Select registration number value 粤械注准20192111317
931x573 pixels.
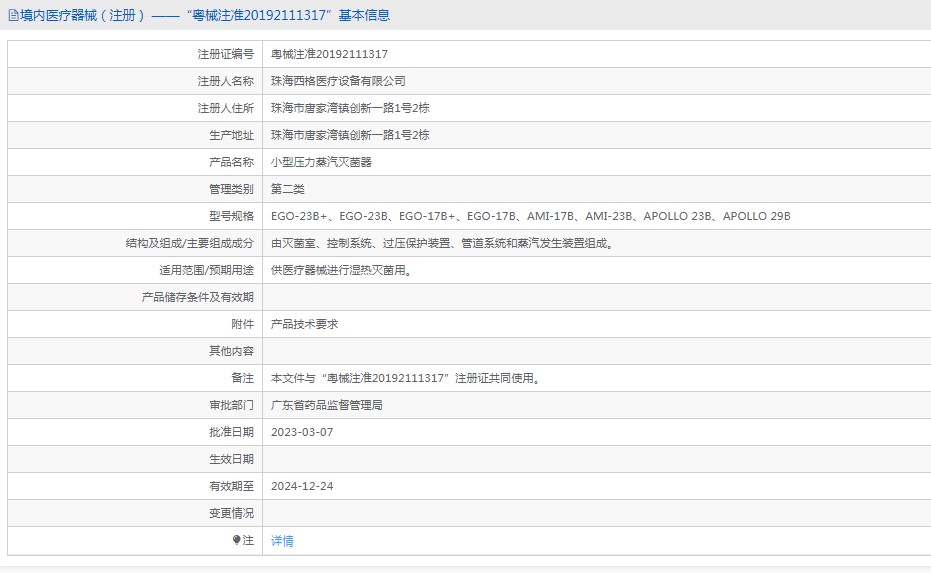click(329, 54)
